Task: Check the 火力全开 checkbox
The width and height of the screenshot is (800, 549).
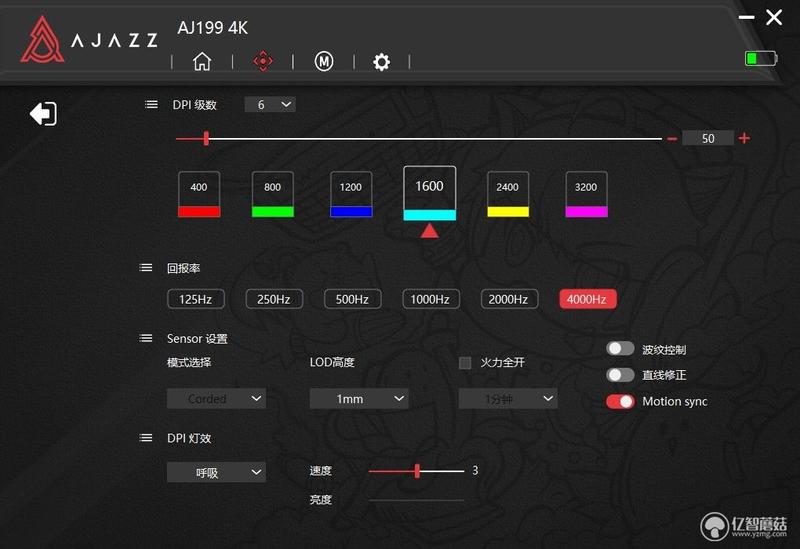Action: pyautogui.click(x=465, y=363)
